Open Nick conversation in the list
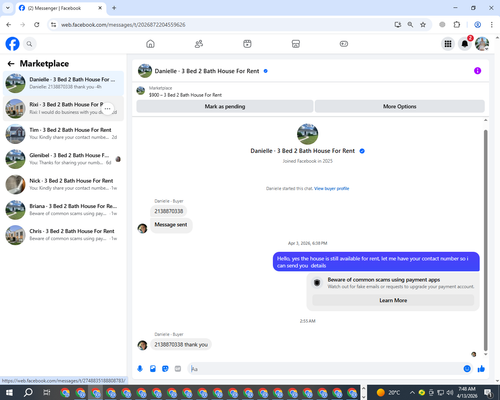The width and height of the screenshot is (500, 400). (x=63, y=184)
